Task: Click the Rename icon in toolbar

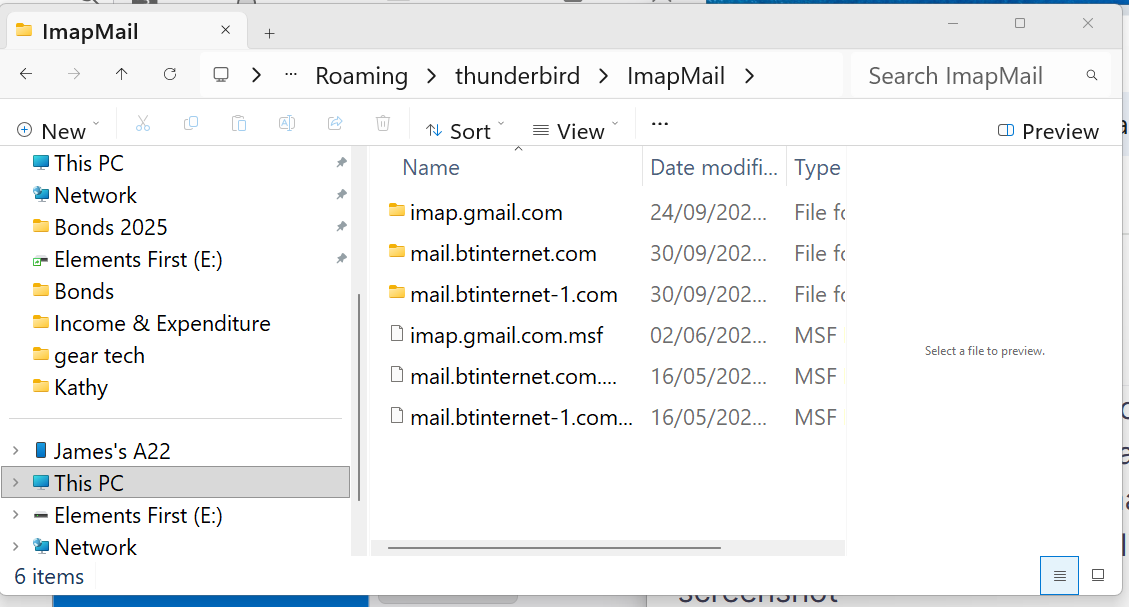Action: [x=287, y=124]
